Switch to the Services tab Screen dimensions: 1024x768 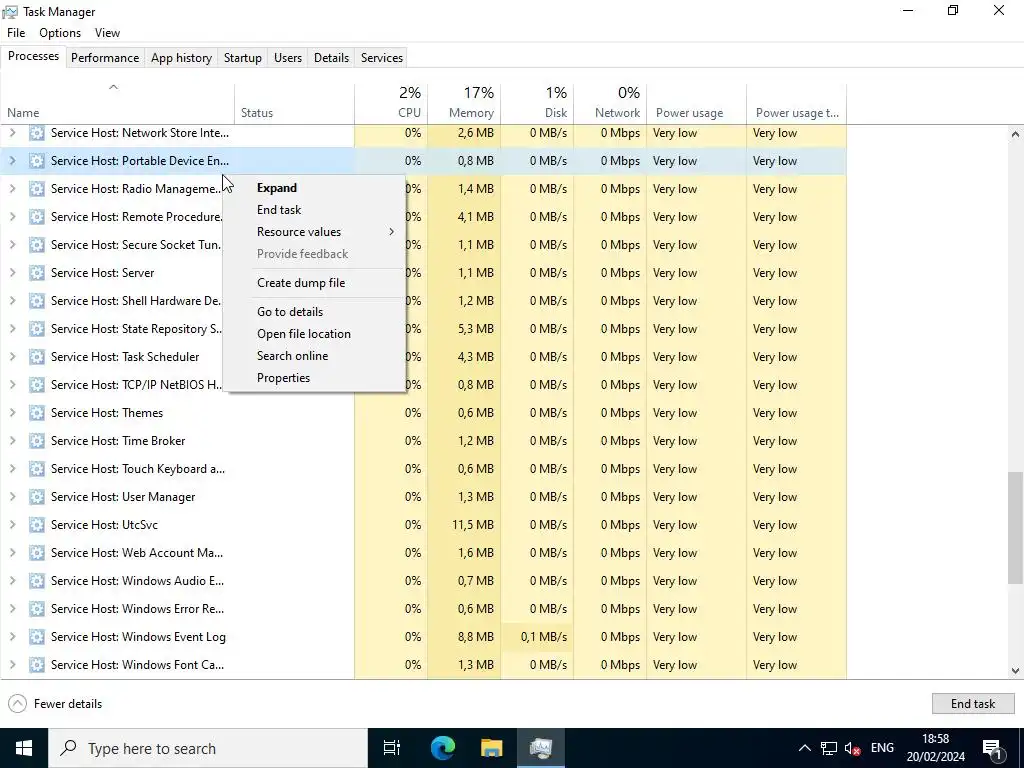point(382,57)
